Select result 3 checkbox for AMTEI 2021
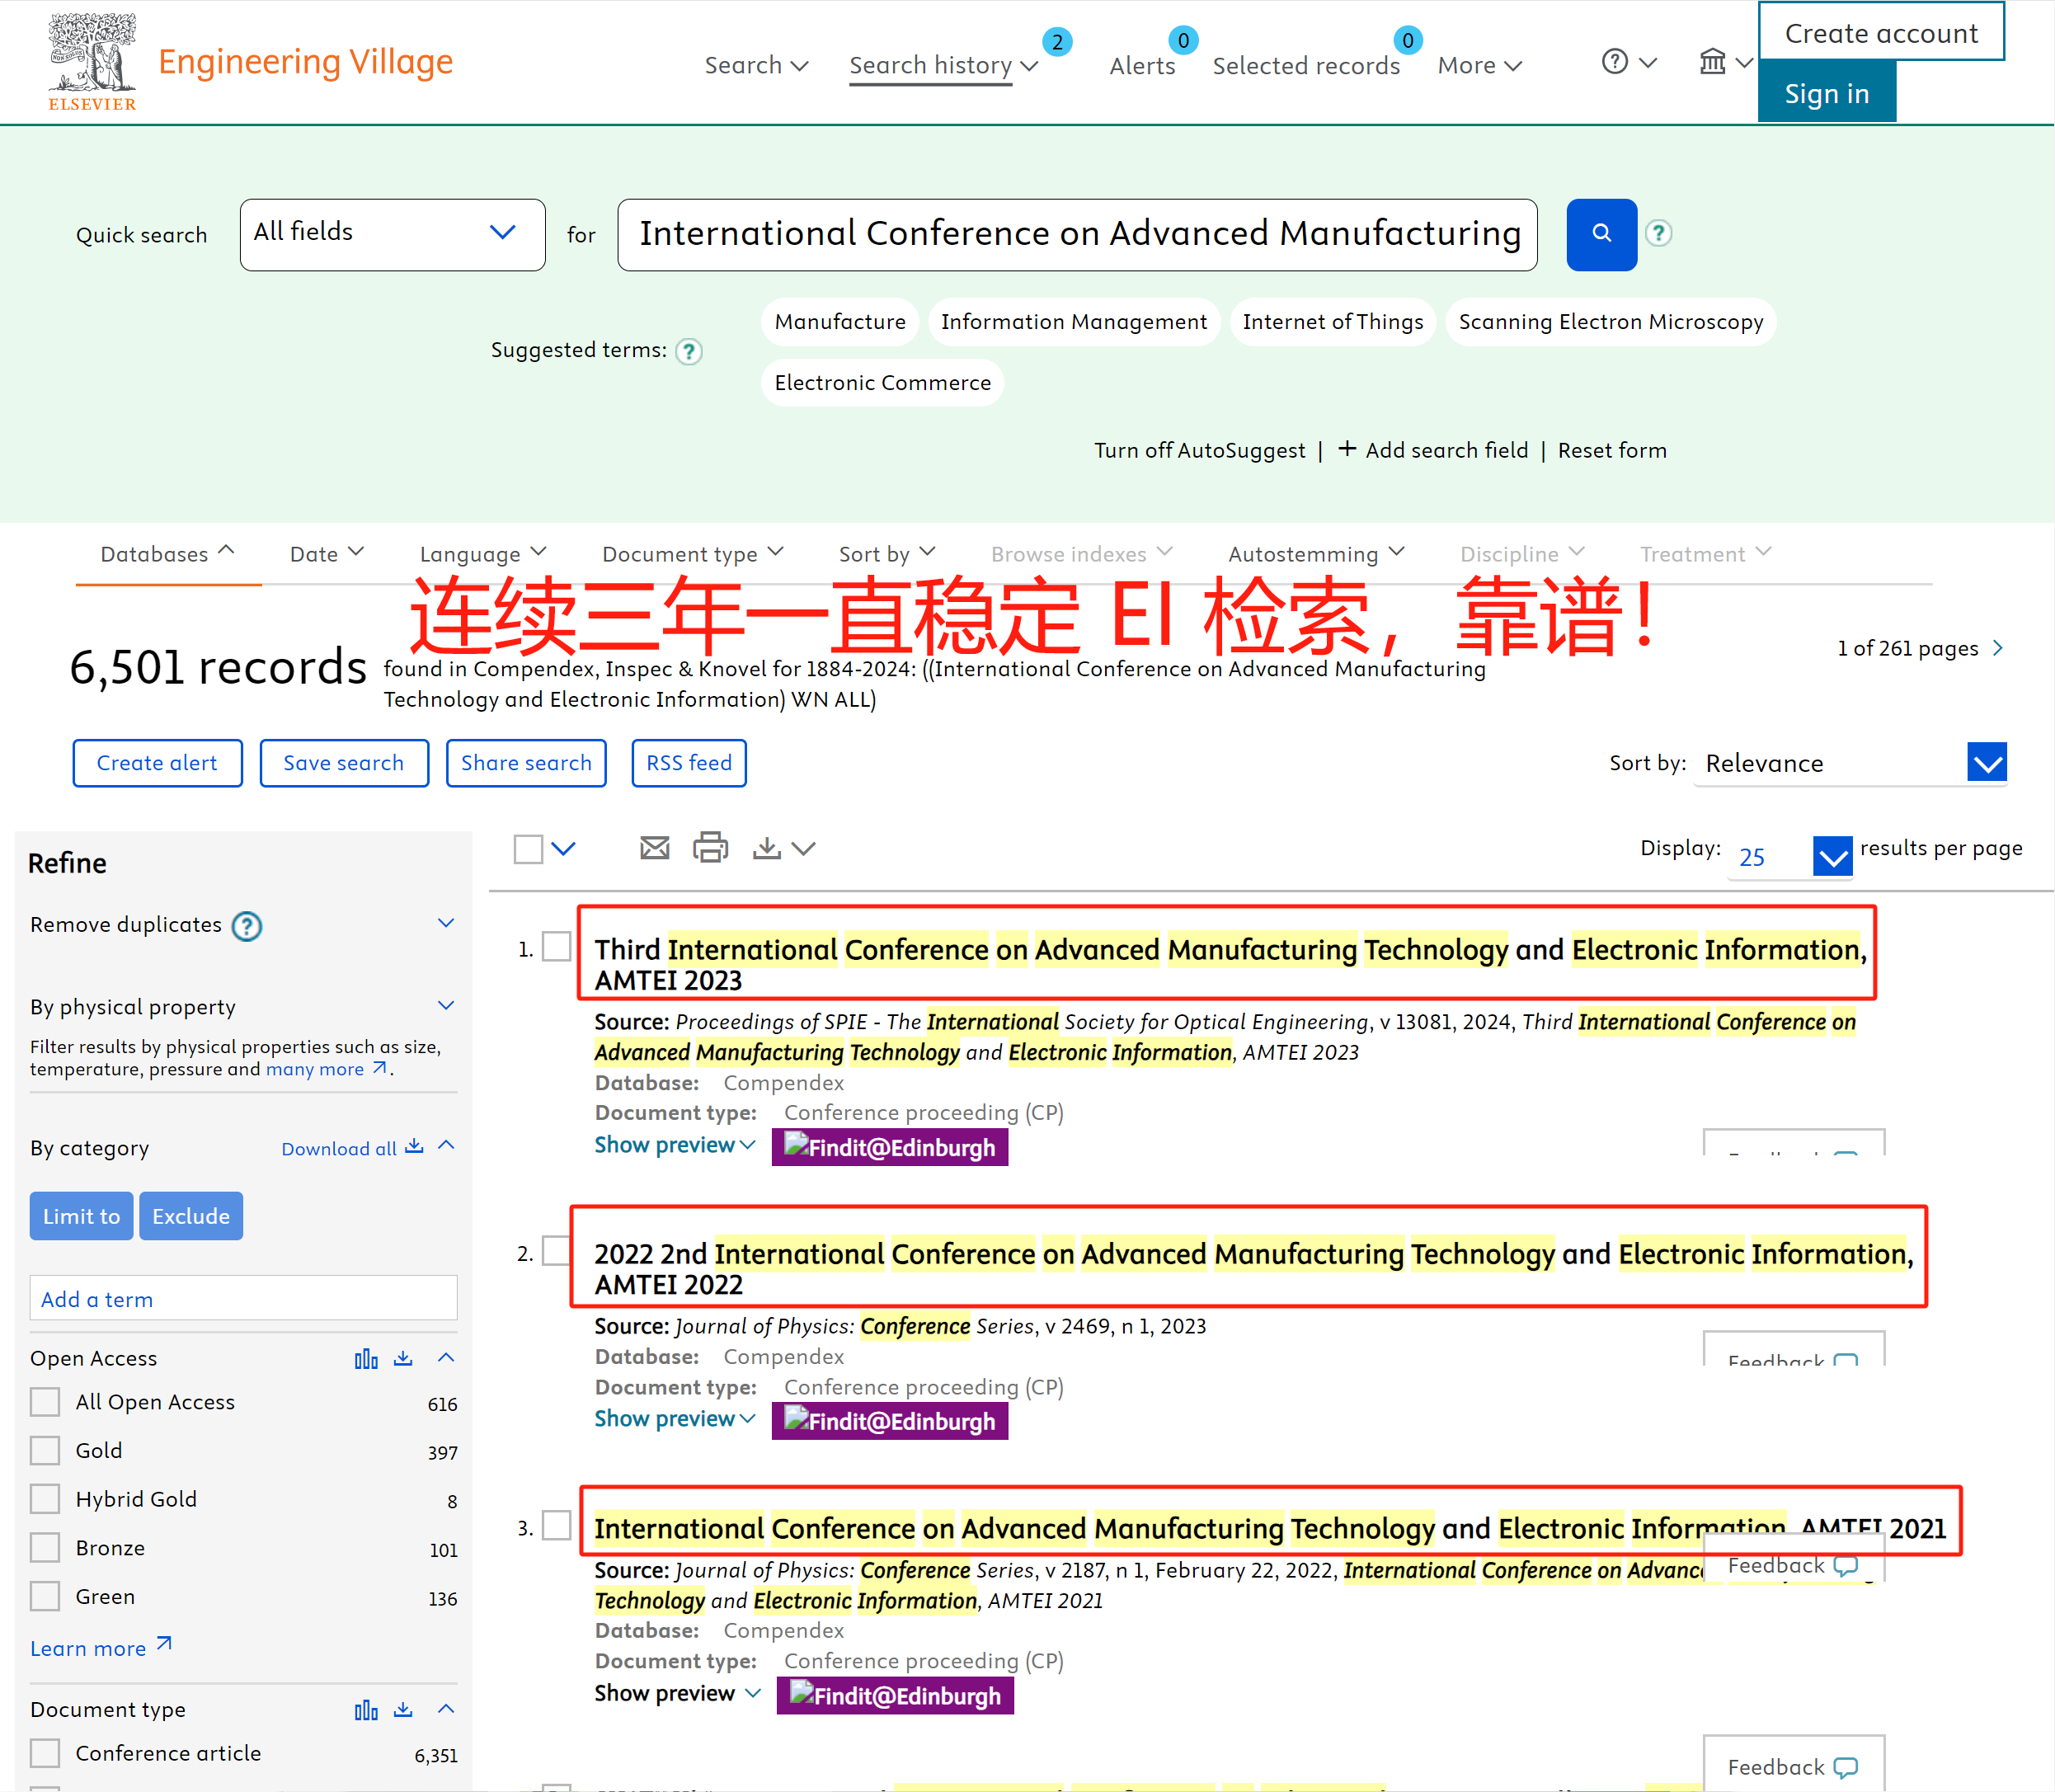The width and height of the screenshot is (2055, 1792). tap(556, 1525)
